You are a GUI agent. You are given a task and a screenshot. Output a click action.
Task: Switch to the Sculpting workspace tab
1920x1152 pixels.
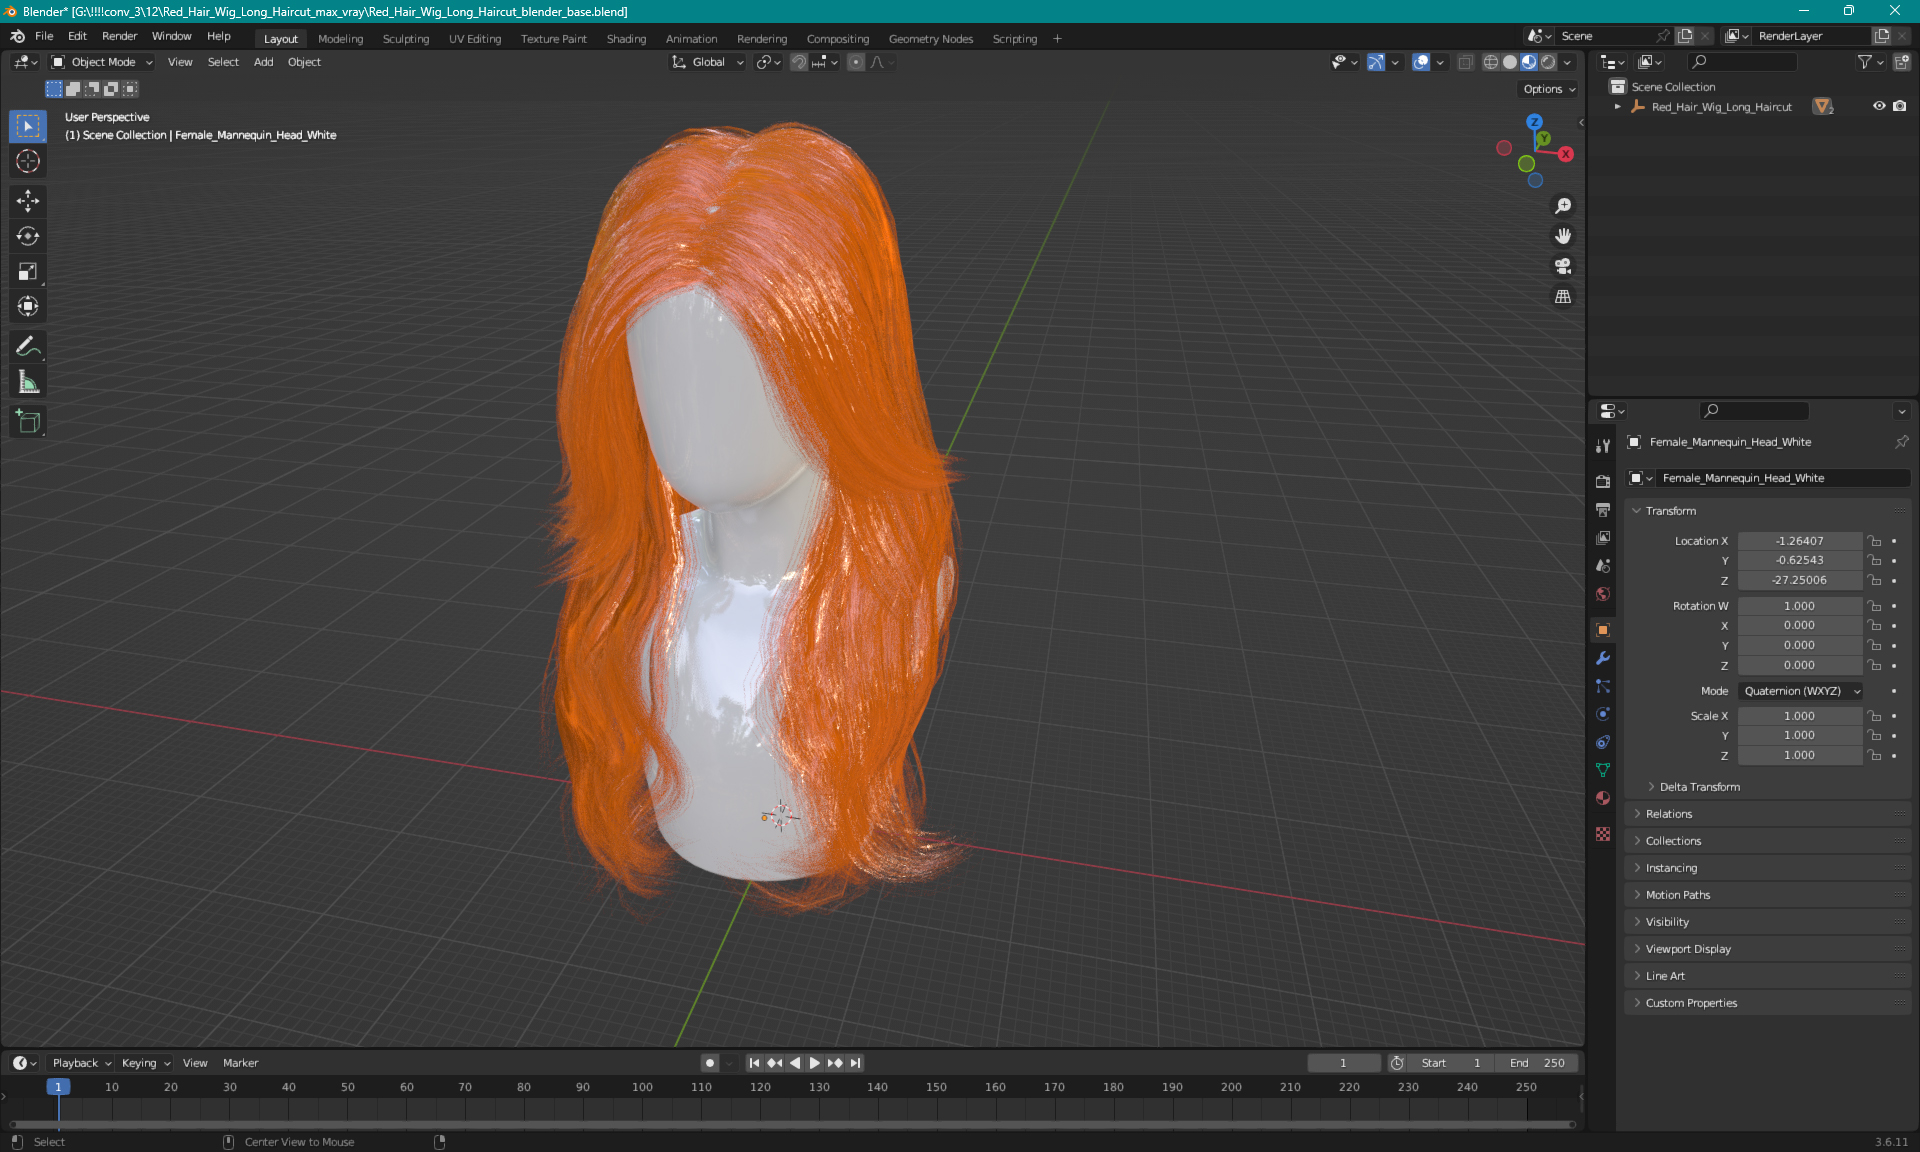pyautogui.click(x=406, y=39)
